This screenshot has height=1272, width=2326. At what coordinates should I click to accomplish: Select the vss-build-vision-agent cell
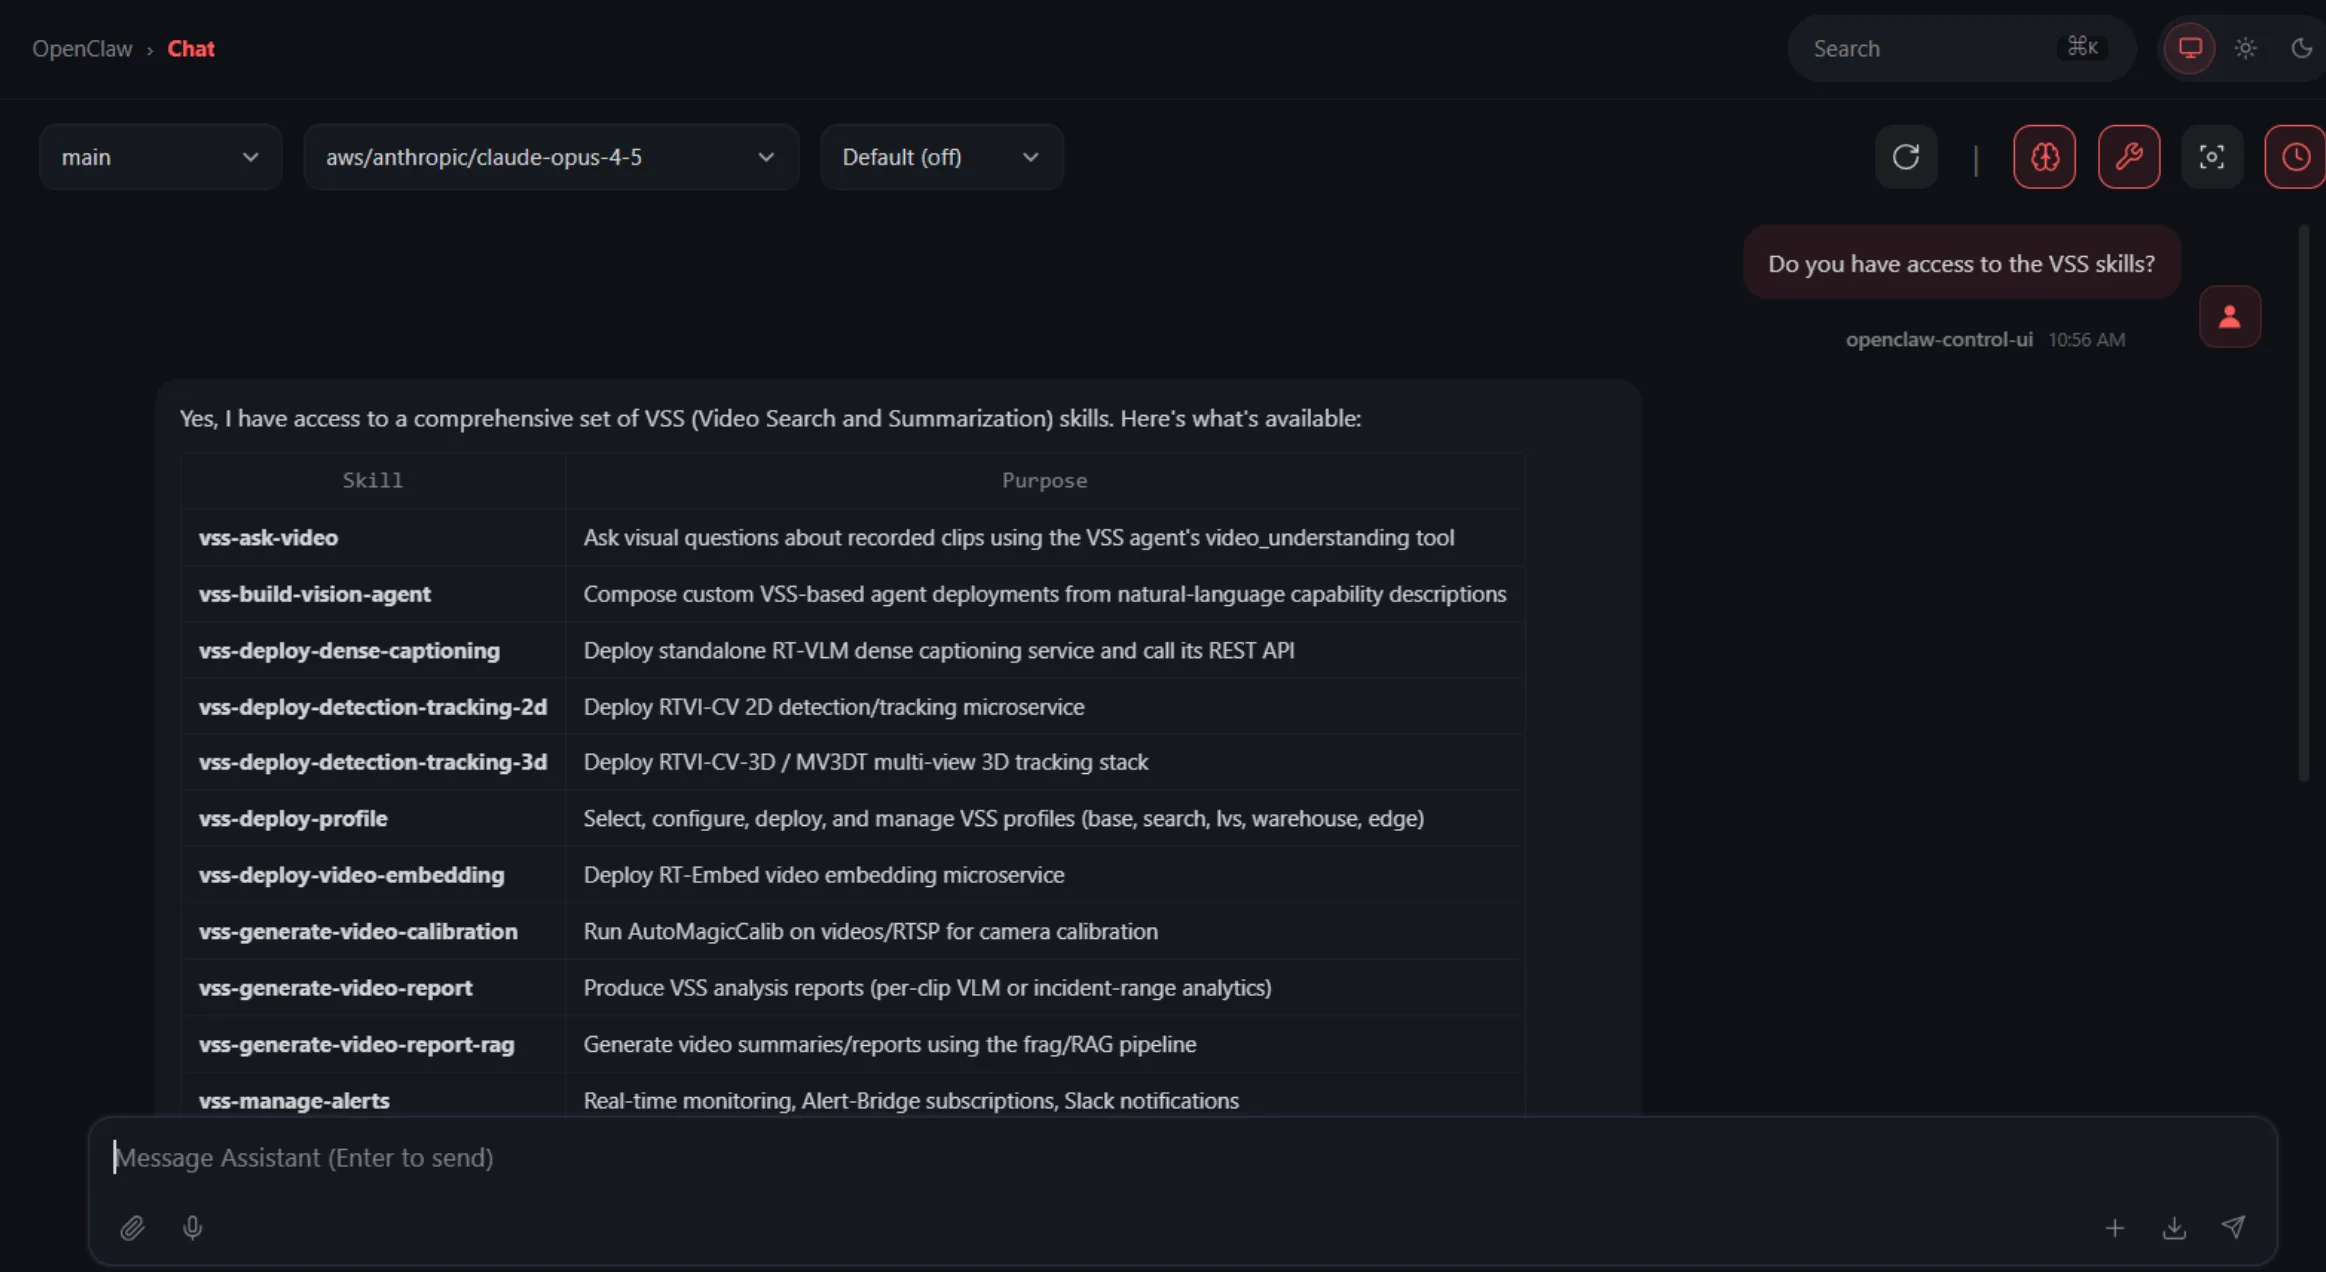click(x=373, y=594)
